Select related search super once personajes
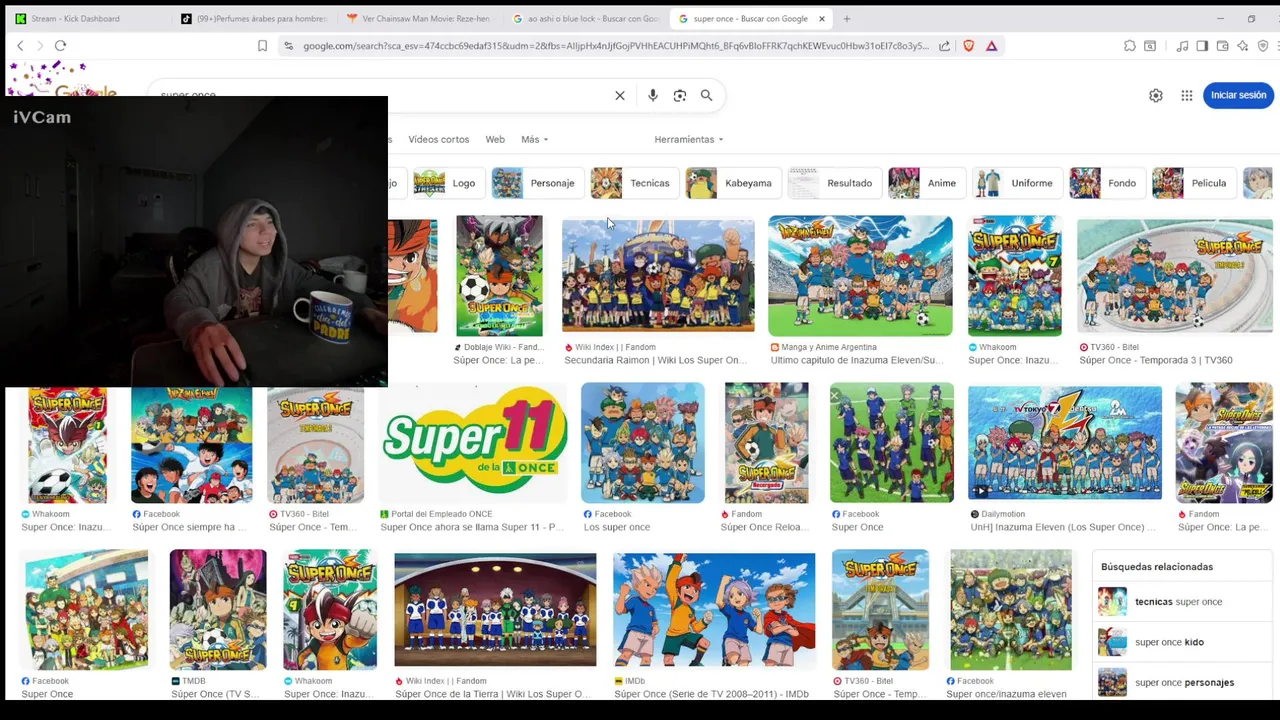This screenshot has width=1280, height=720. click(1183, 682)
